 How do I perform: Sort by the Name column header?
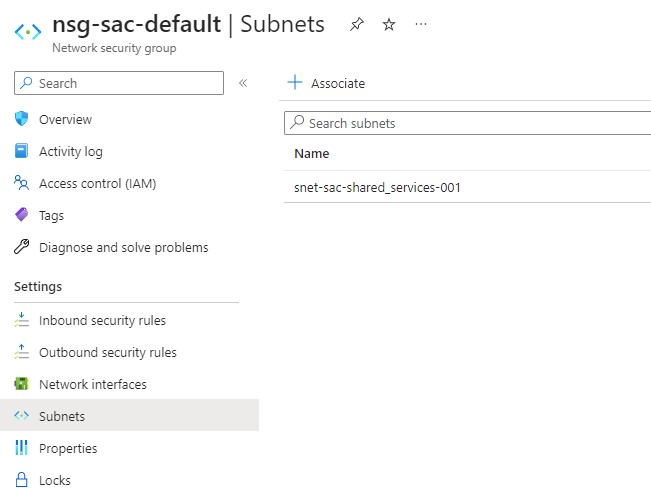[312, 154]
